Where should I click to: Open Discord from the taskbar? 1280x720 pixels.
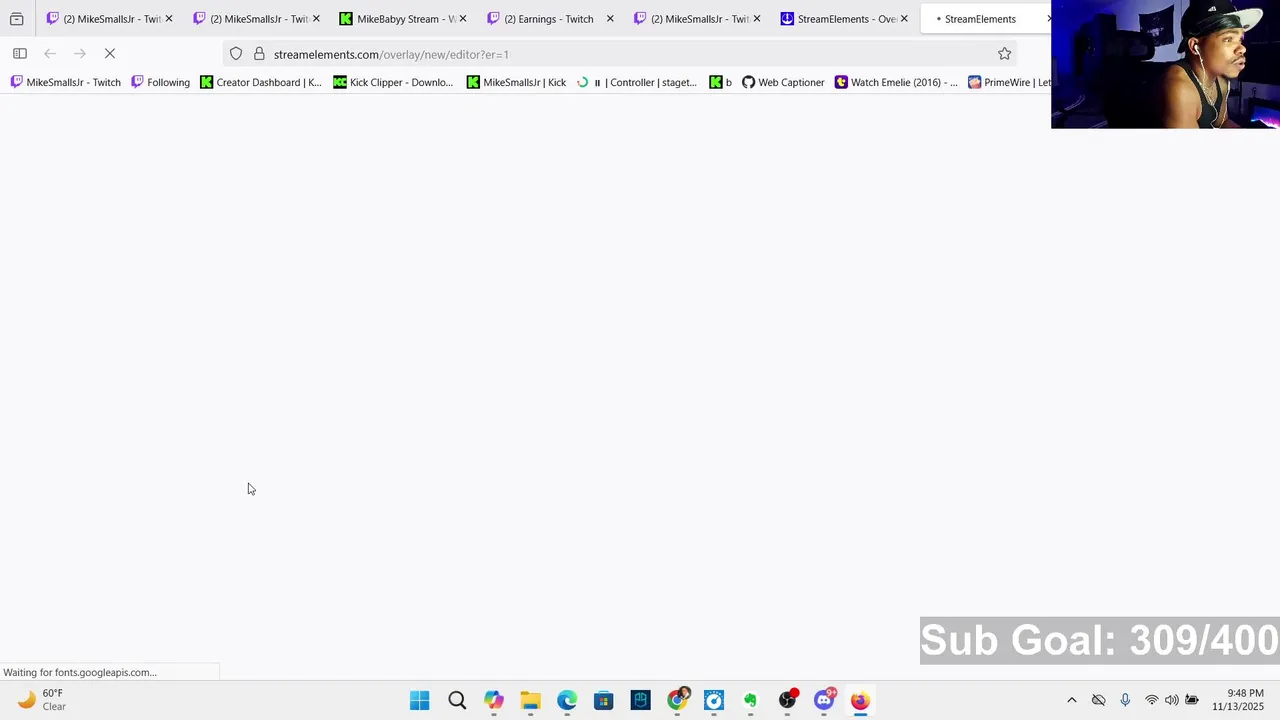coord(824,701)
